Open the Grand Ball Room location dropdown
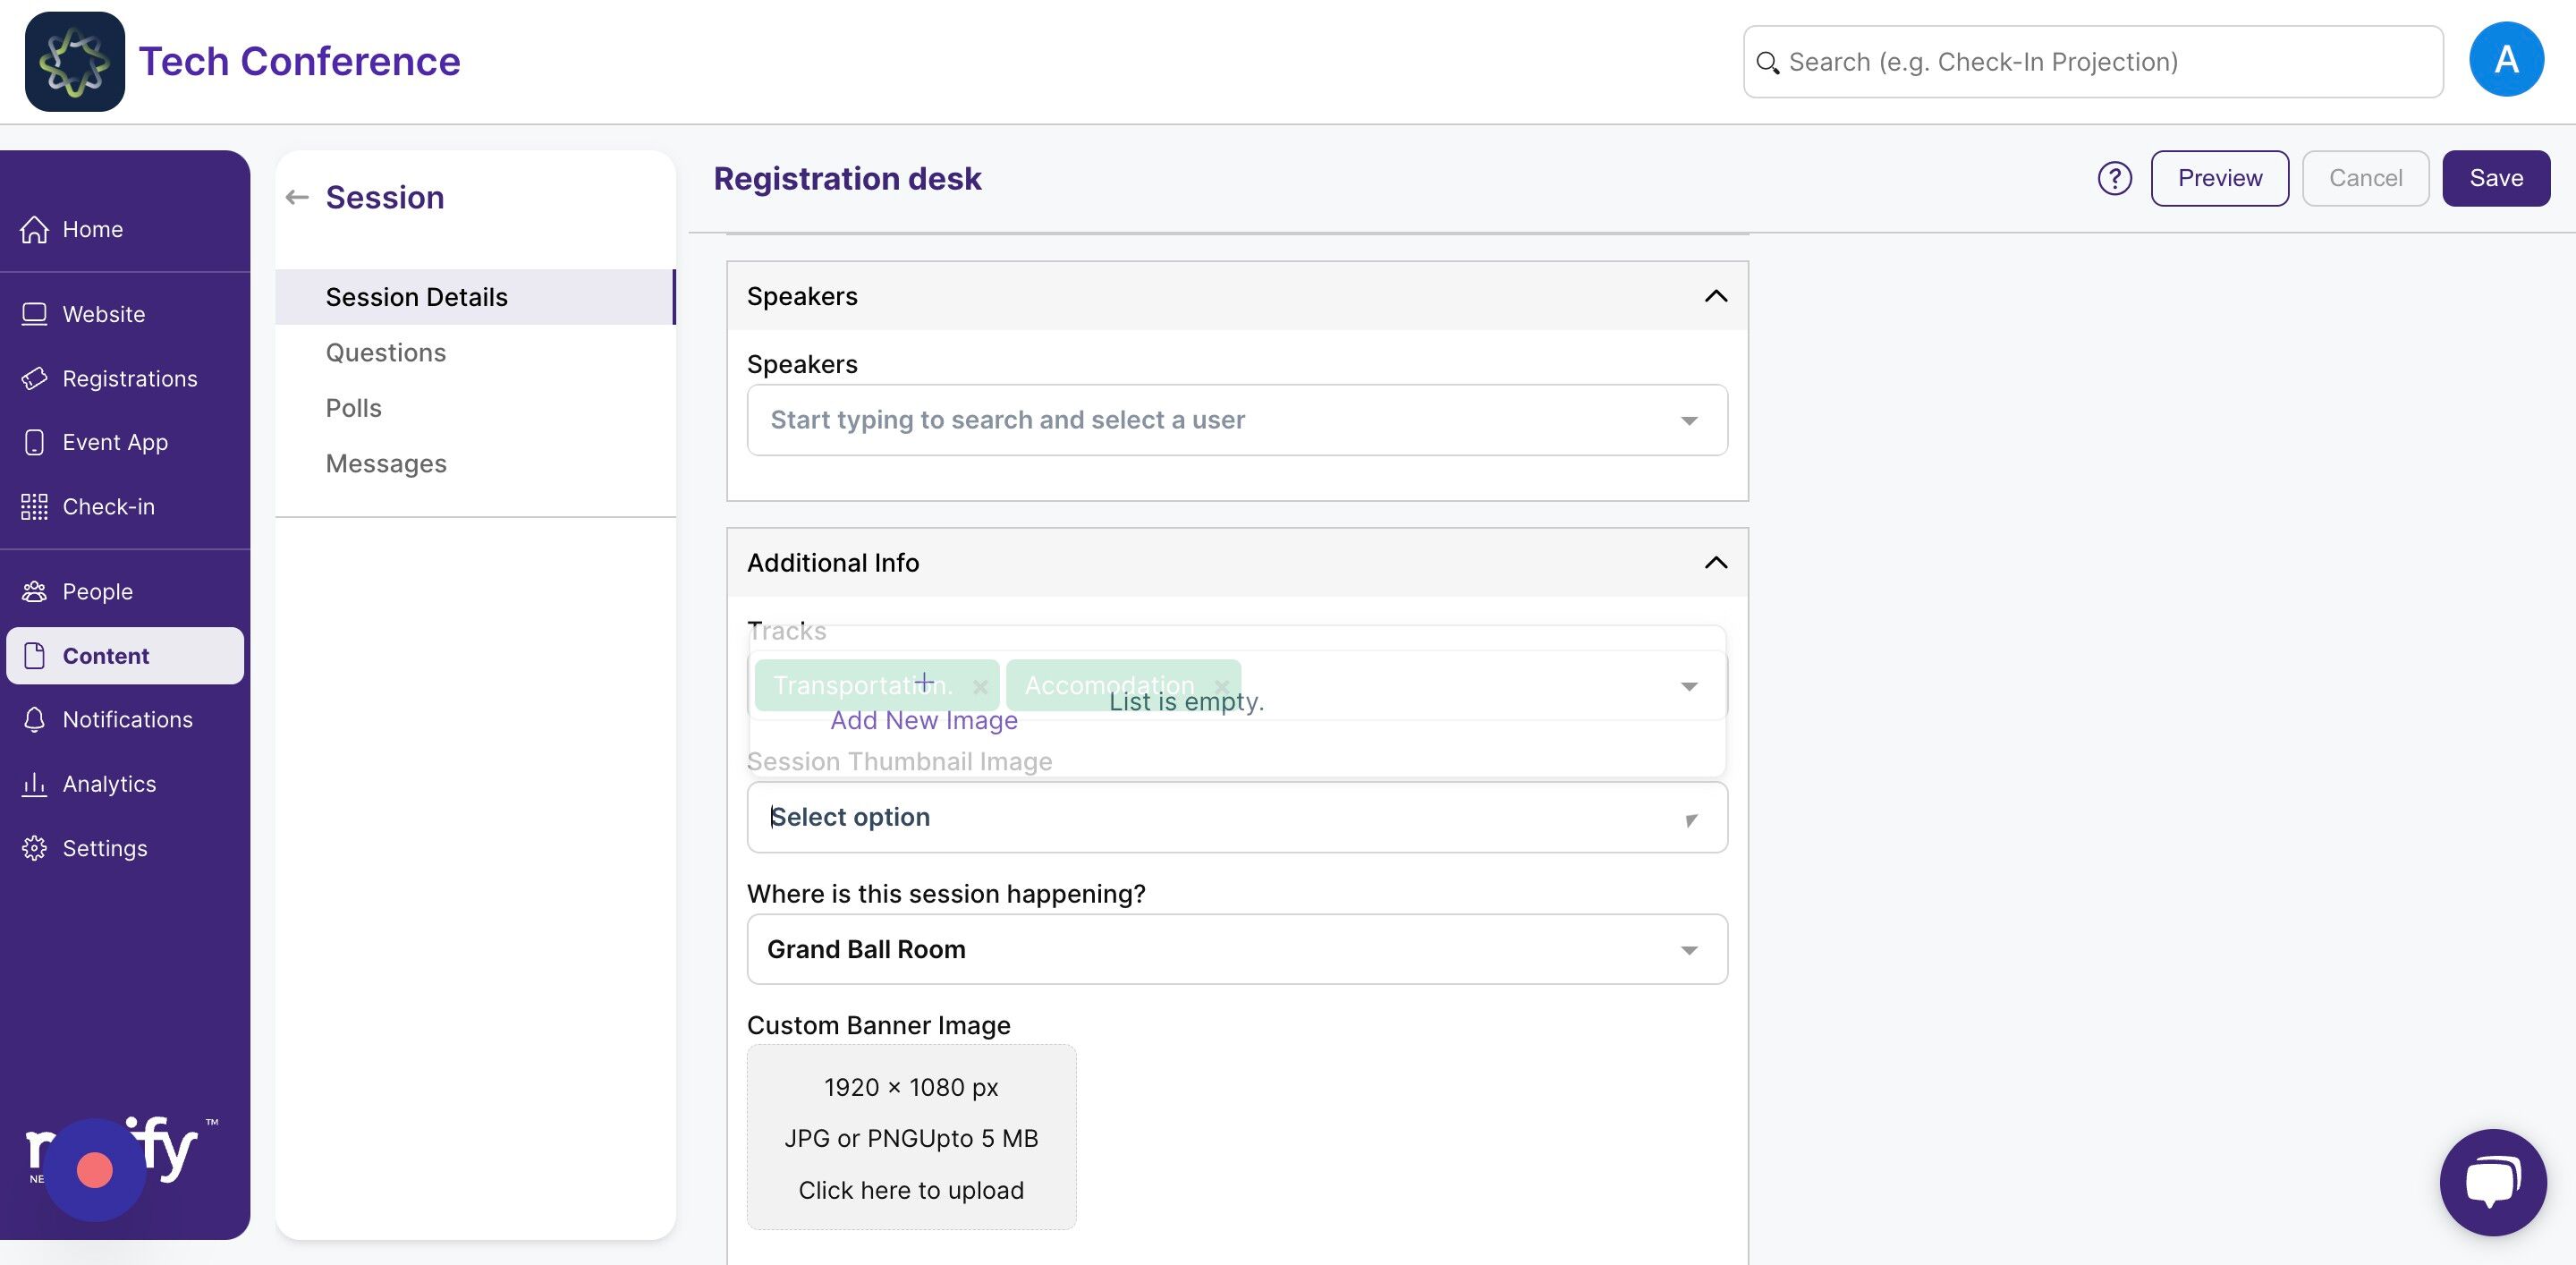The image size is (2576, 1265). pyautogui.click(x=1236, y=948)
